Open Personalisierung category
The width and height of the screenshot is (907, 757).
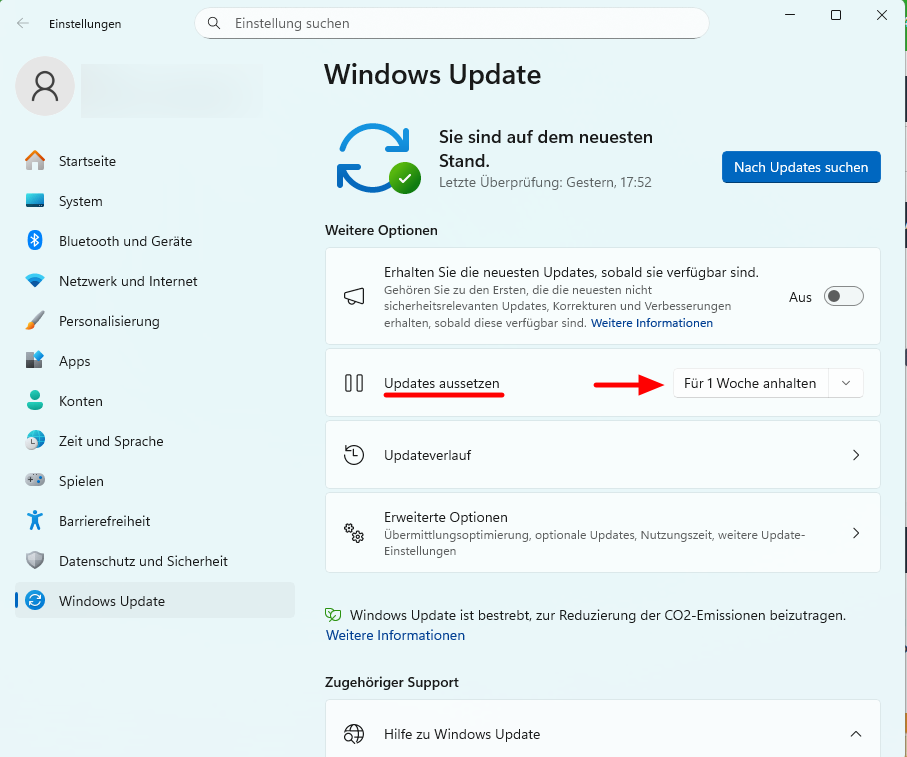coord(154,321)
